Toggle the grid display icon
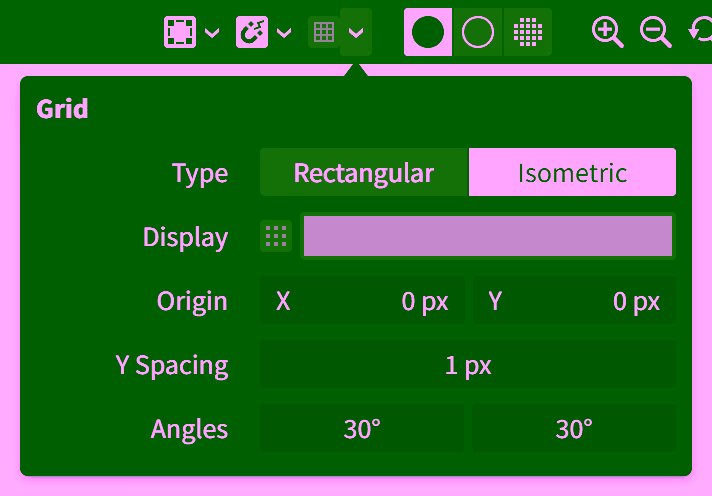Image resolution: width=712 pixels, height=496 pixels. (324, 32)
